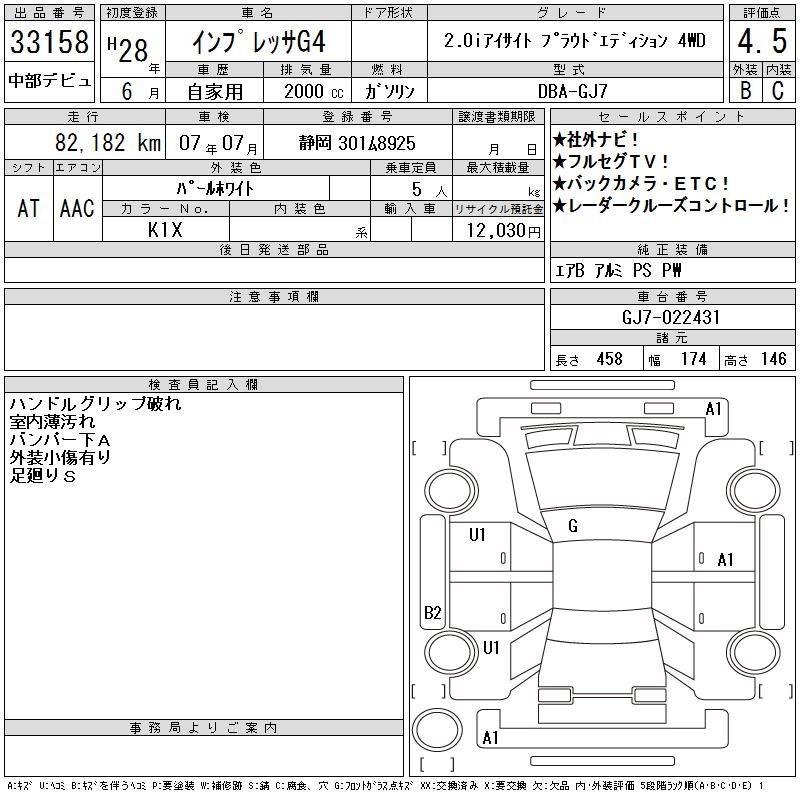The height and width of the screenshot is (800, 800).
Task: Select sales point 社外ナビ
Action: pos(595,139)
